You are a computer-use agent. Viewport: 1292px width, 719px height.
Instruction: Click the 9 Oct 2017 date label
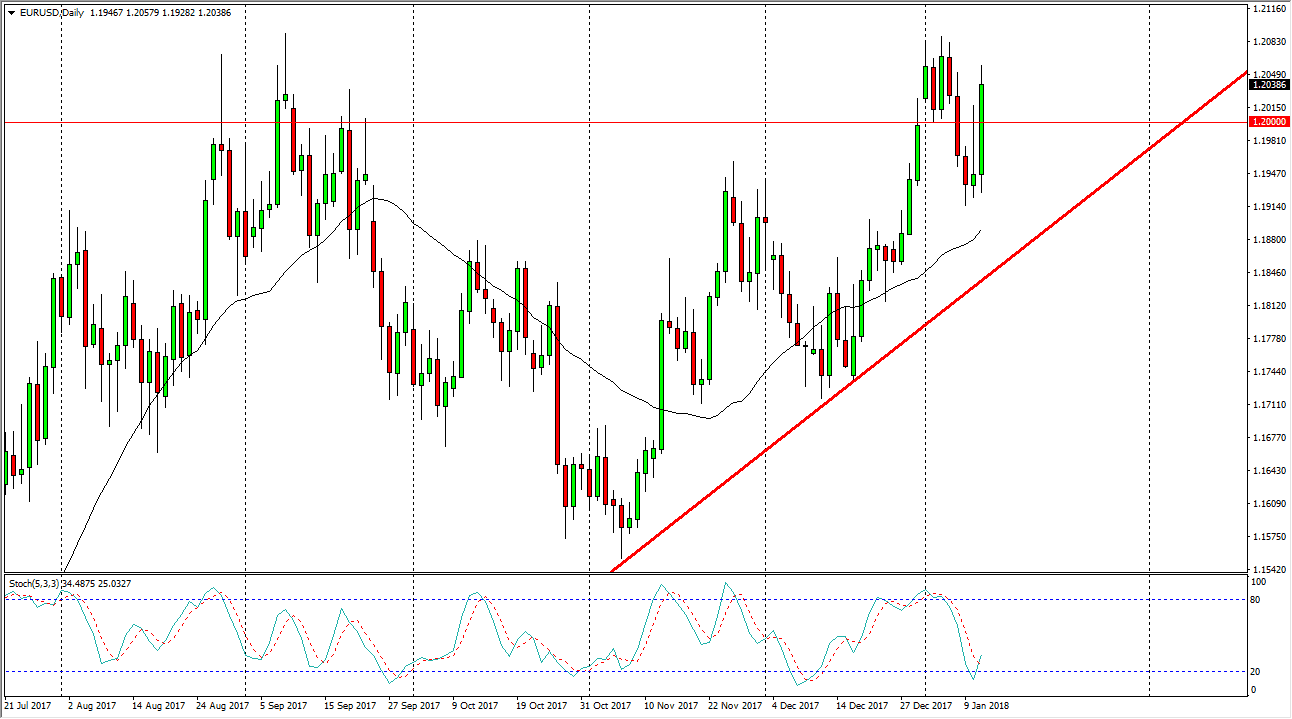475,706
